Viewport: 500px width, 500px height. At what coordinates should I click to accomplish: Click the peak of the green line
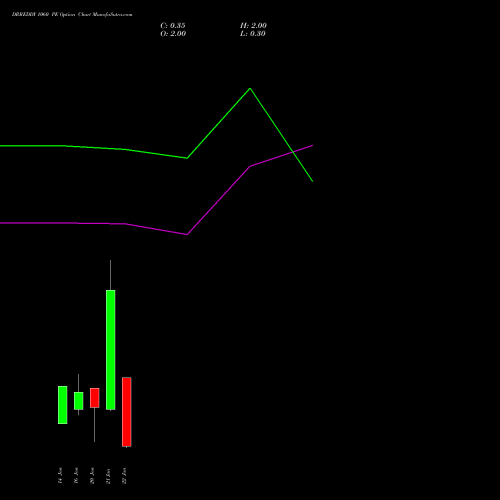pos(250,88)
